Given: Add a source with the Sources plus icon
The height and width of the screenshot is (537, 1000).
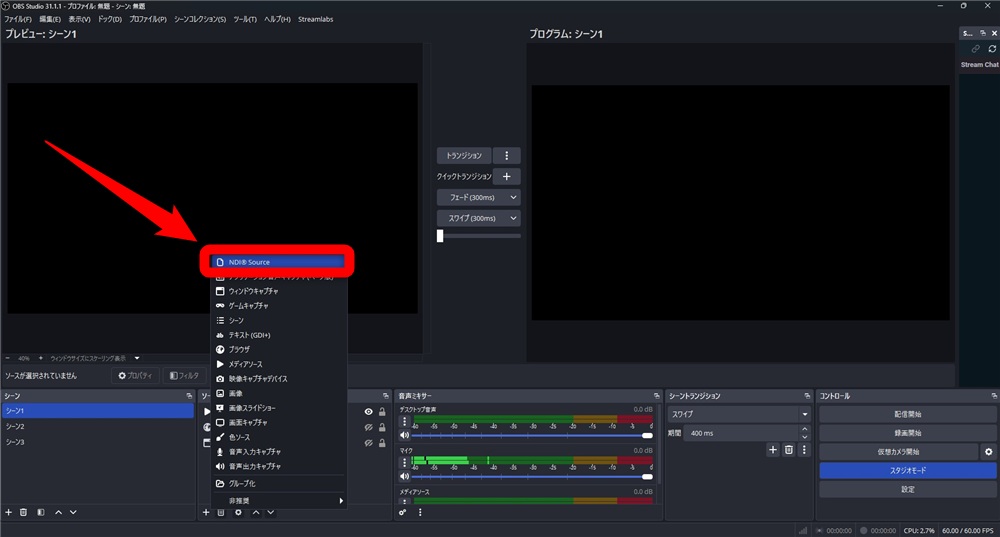Looking at the screenshot, I should pyautogui.click(x=206, y=512).
